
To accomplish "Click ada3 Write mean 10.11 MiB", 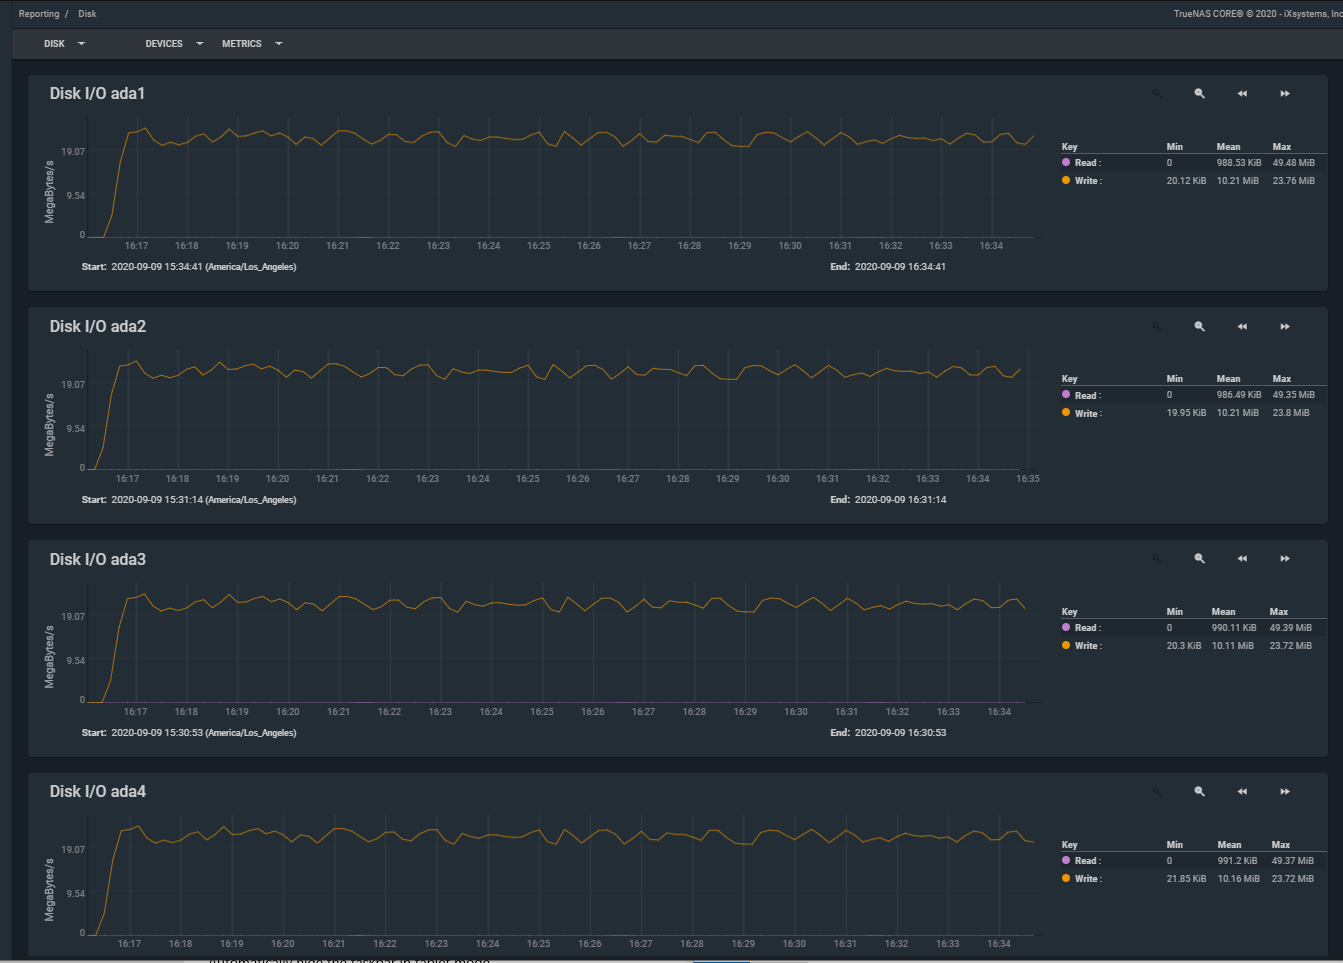I will (x=1232, y=646).
